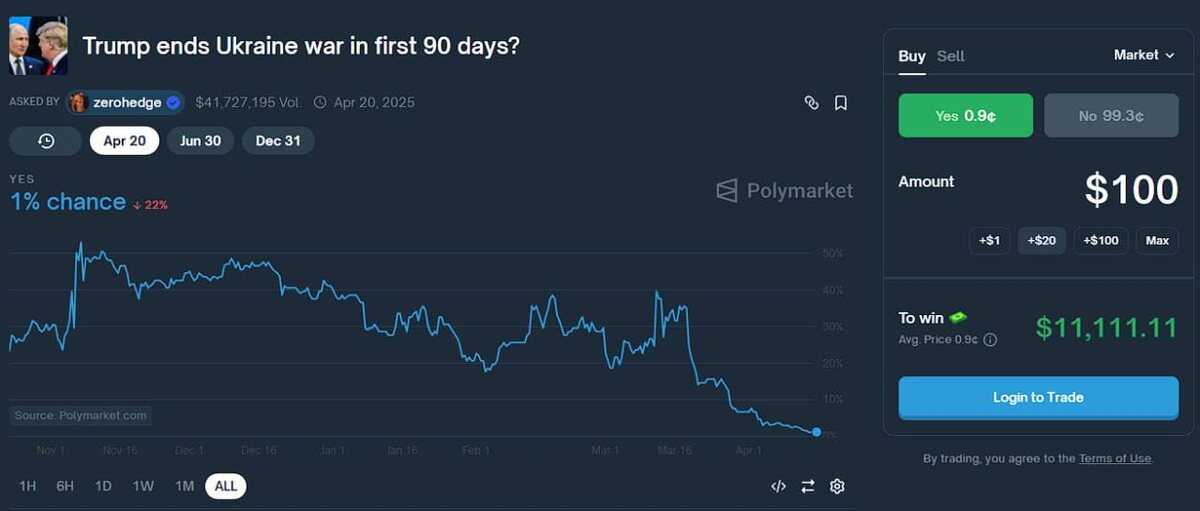The width and height of the screenshot is (1200, 511).
Task: Open chart settings gear
Action: coord(838,486)
